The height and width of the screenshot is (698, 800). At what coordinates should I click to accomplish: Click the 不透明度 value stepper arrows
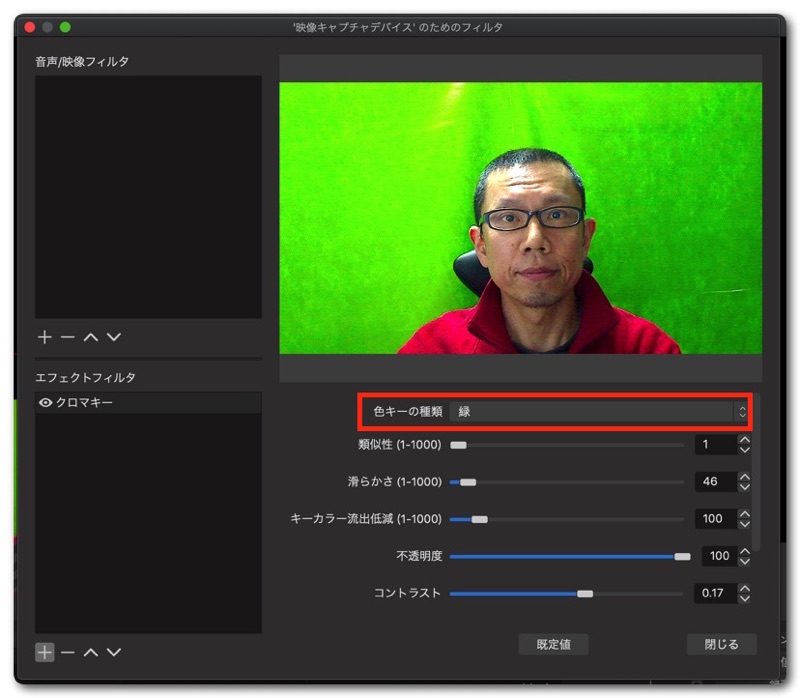[743, 555]
